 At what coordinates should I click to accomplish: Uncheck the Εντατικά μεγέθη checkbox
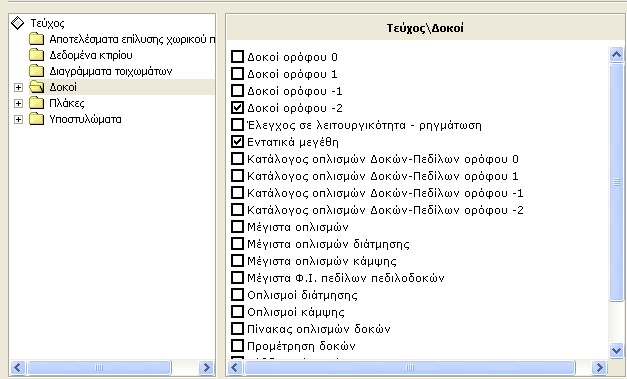click(x=238, y=142)
